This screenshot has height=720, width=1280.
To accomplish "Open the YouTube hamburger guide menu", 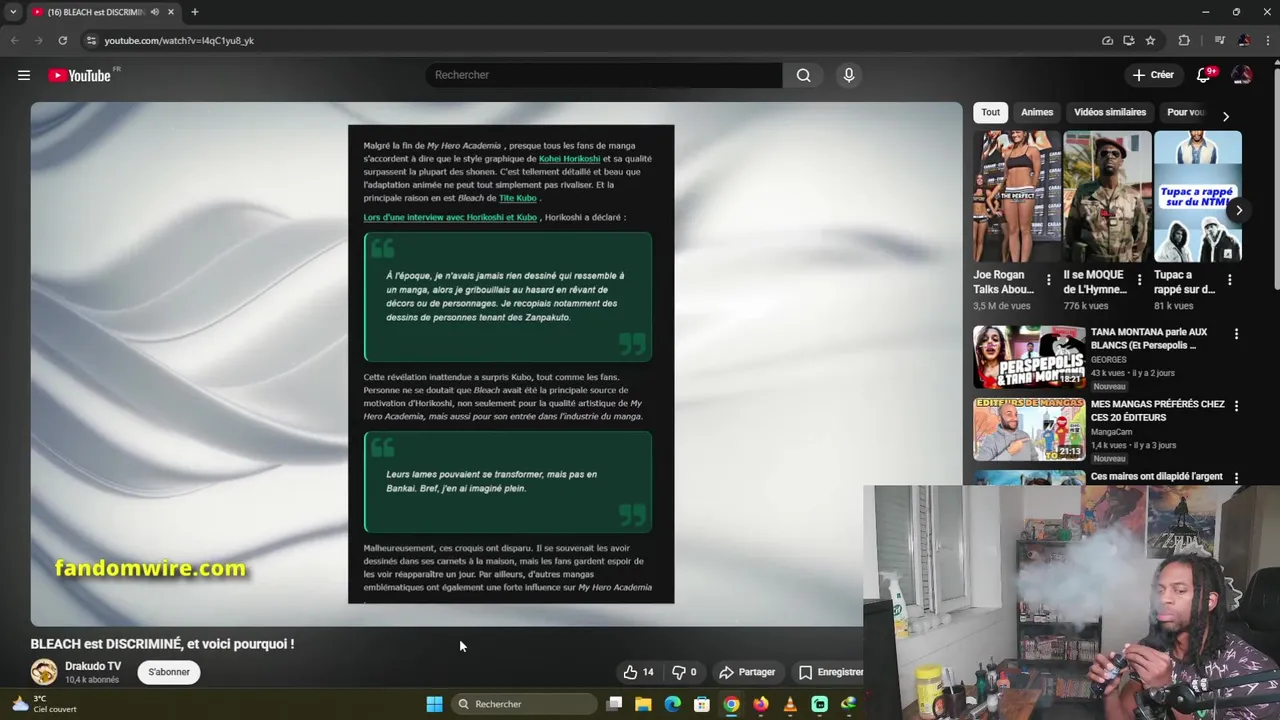I will pos(24,75).
